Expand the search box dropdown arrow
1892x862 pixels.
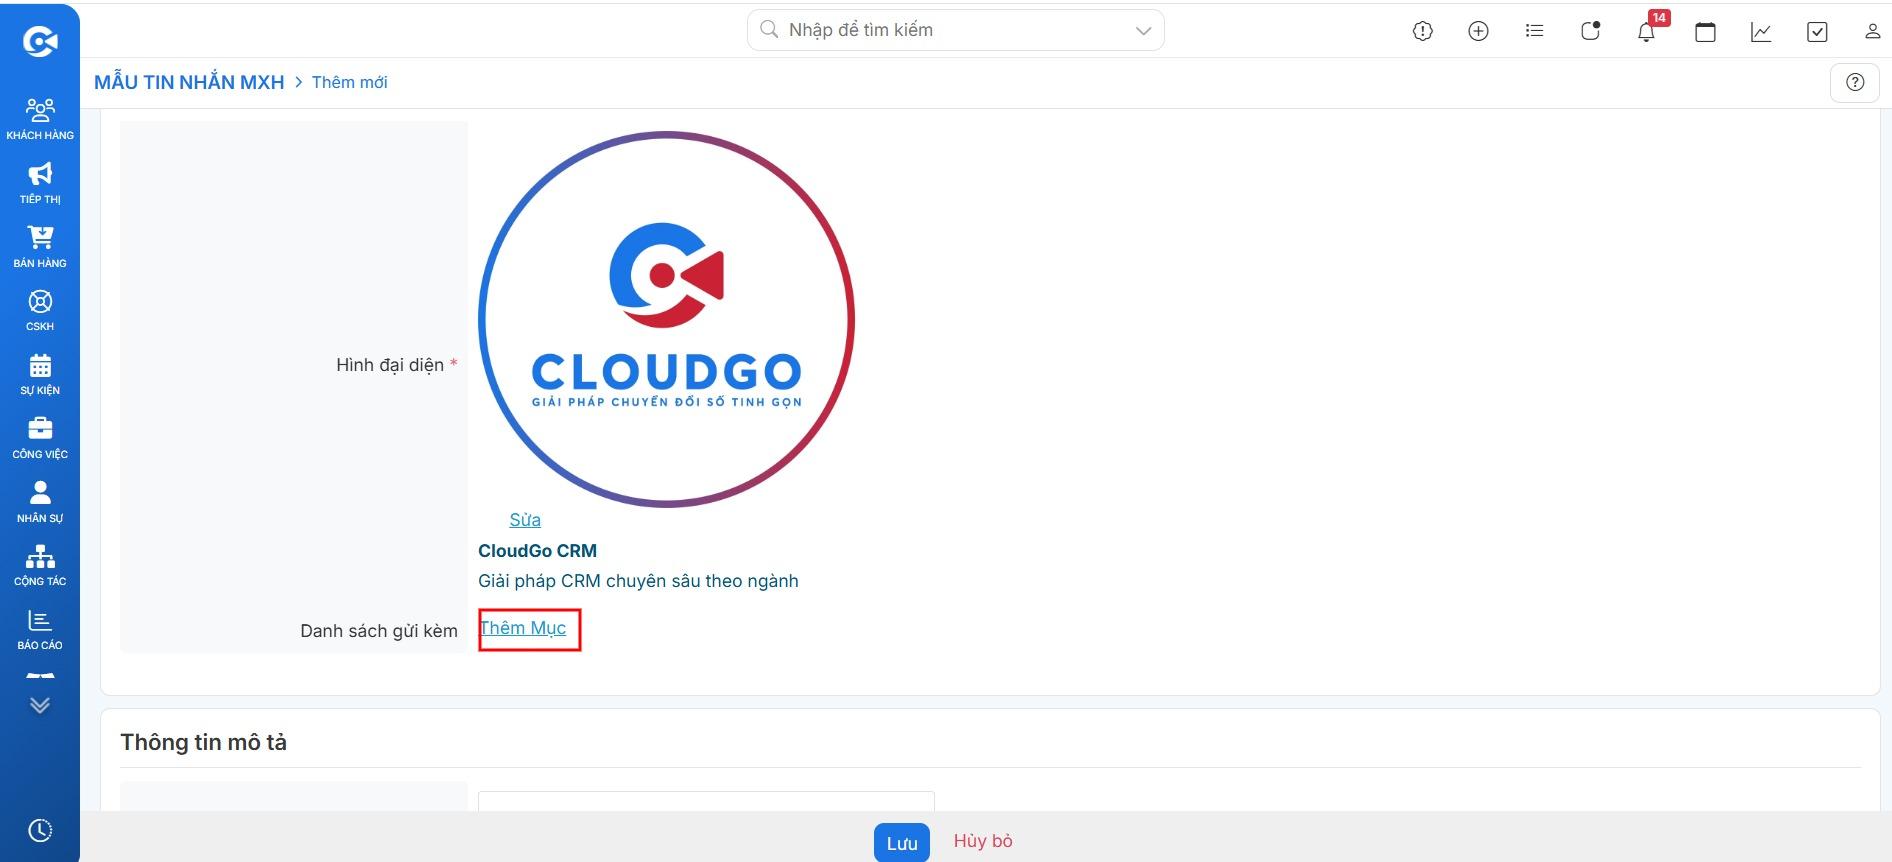1143,31
